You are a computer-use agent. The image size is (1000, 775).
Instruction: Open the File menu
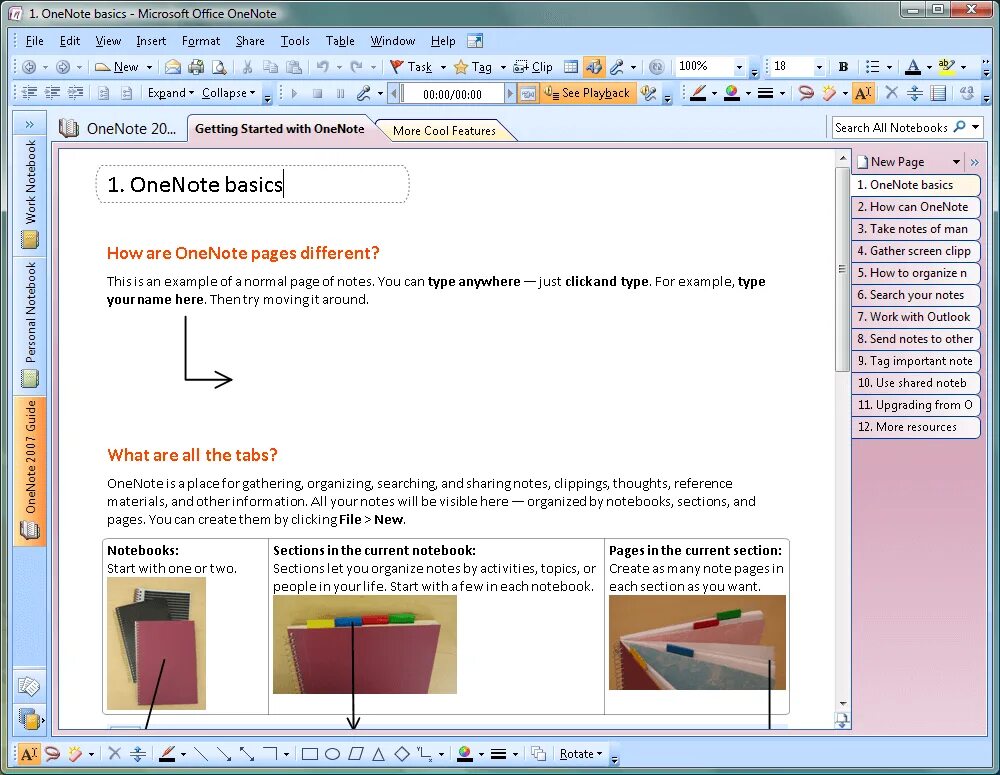[x=34, y=41]
